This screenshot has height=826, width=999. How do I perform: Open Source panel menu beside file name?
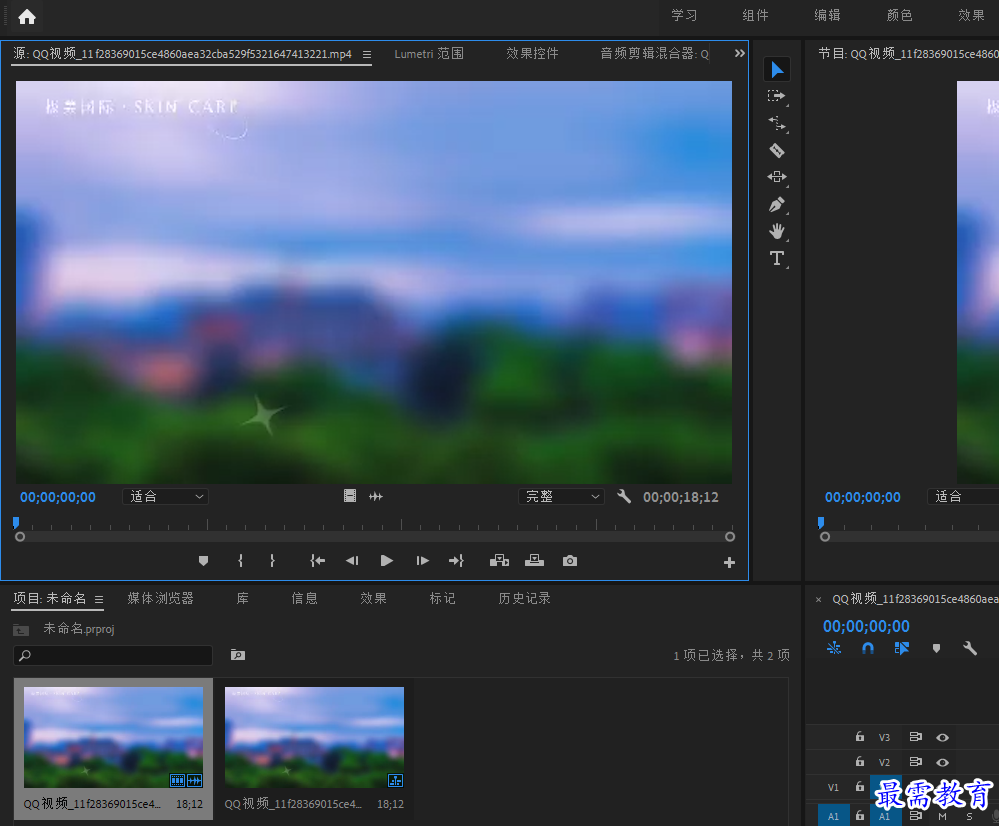click(x=367, y=55)
